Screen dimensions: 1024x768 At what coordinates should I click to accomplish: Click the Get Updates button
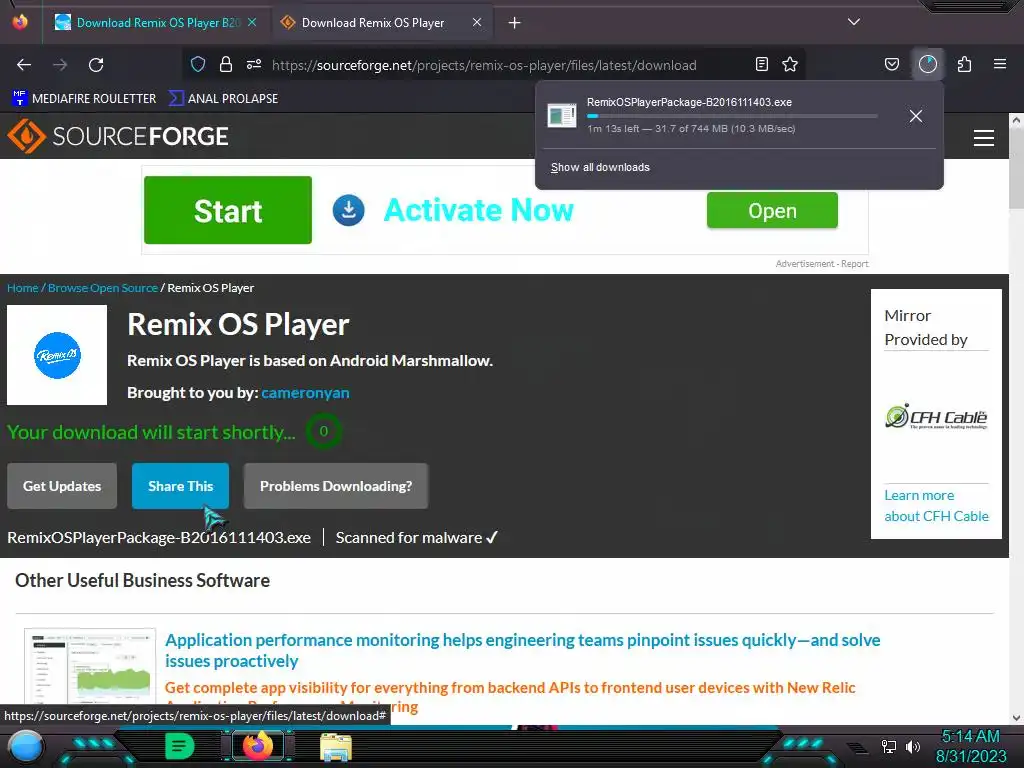(62, 486)
